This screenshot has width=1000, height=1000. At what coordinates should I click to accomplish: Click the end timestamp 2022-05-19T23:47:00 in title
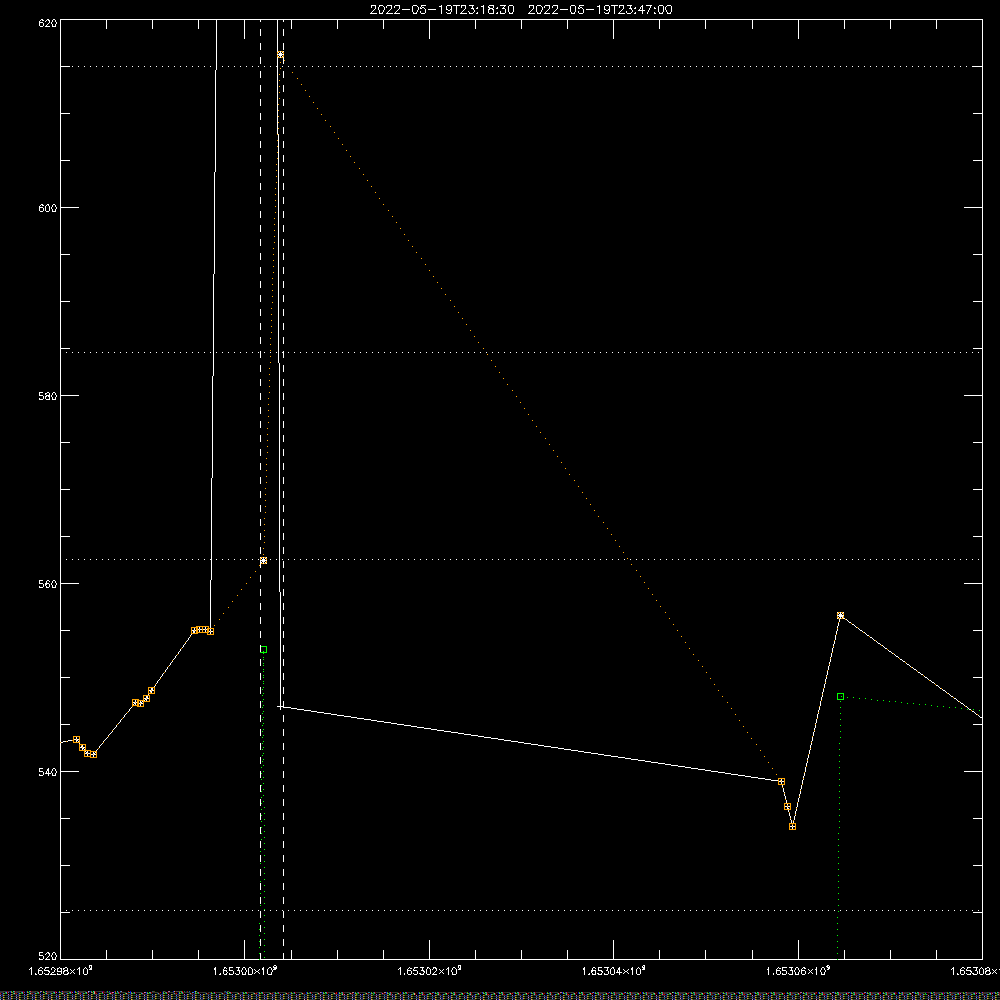tap(600, 10)
